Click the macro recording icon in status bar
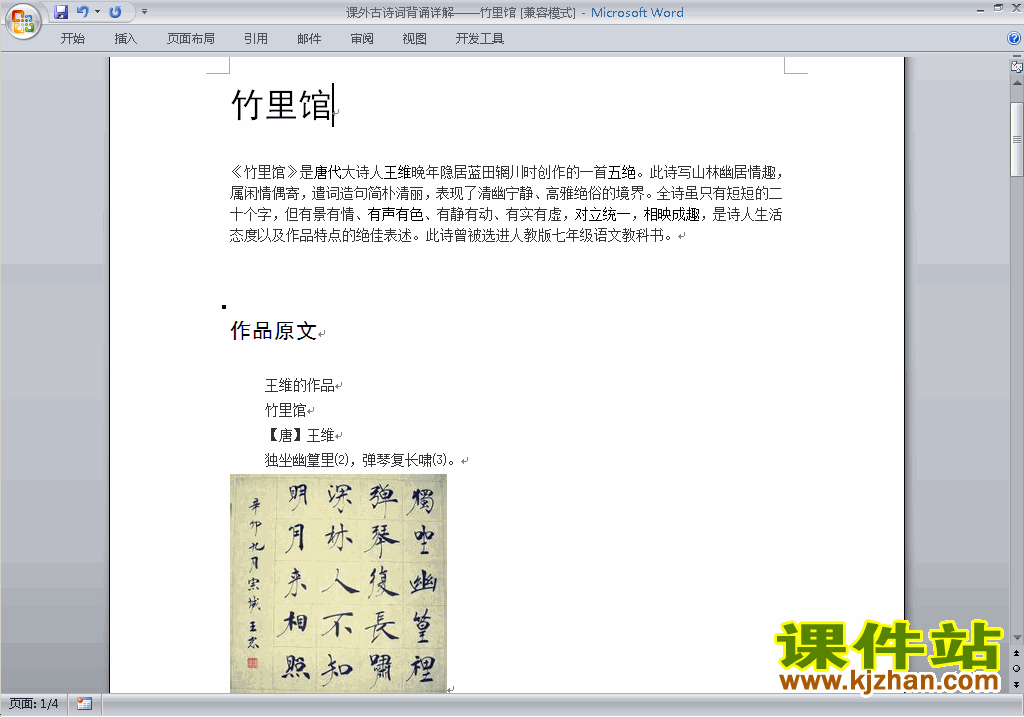1024x718 pixels. point(84,704)
